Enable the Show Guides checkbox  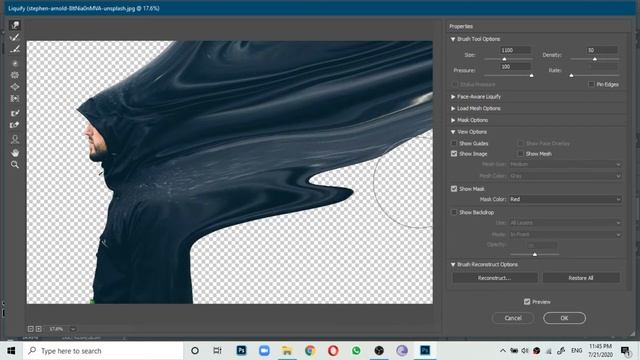click(454, 143)
